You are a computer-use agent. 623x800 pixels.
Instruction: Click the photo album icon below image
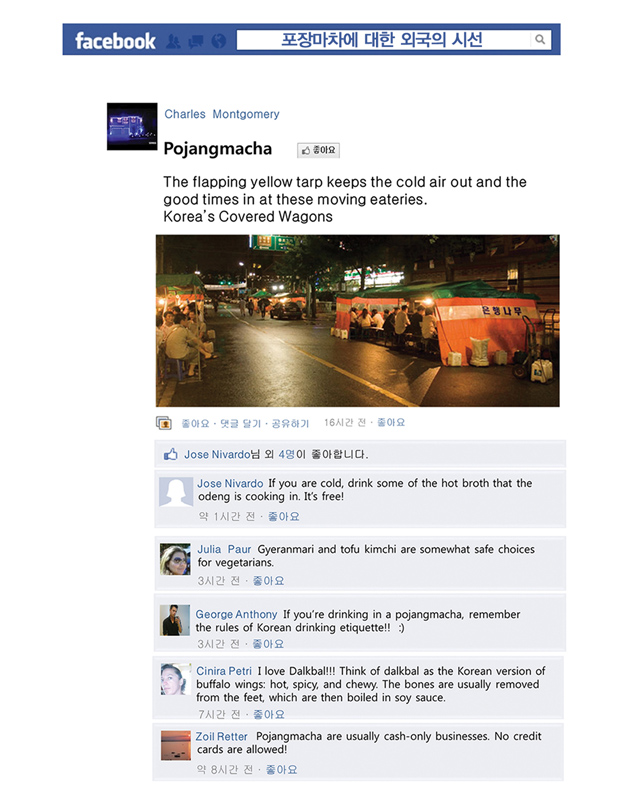(x=164, y=423)
